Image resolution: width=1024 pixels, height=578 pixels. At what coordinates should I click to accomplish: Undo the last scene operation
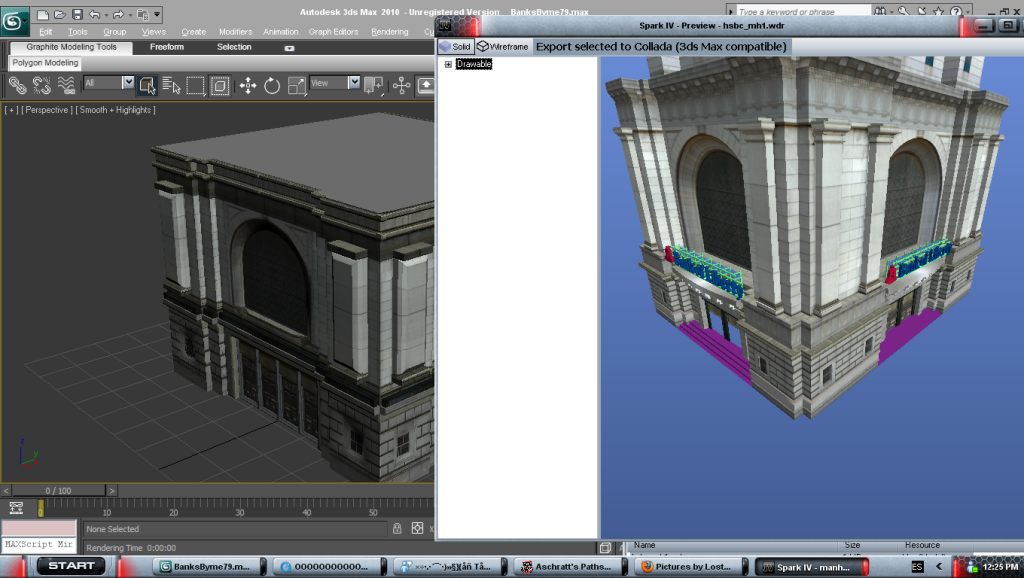click(95, 14)
